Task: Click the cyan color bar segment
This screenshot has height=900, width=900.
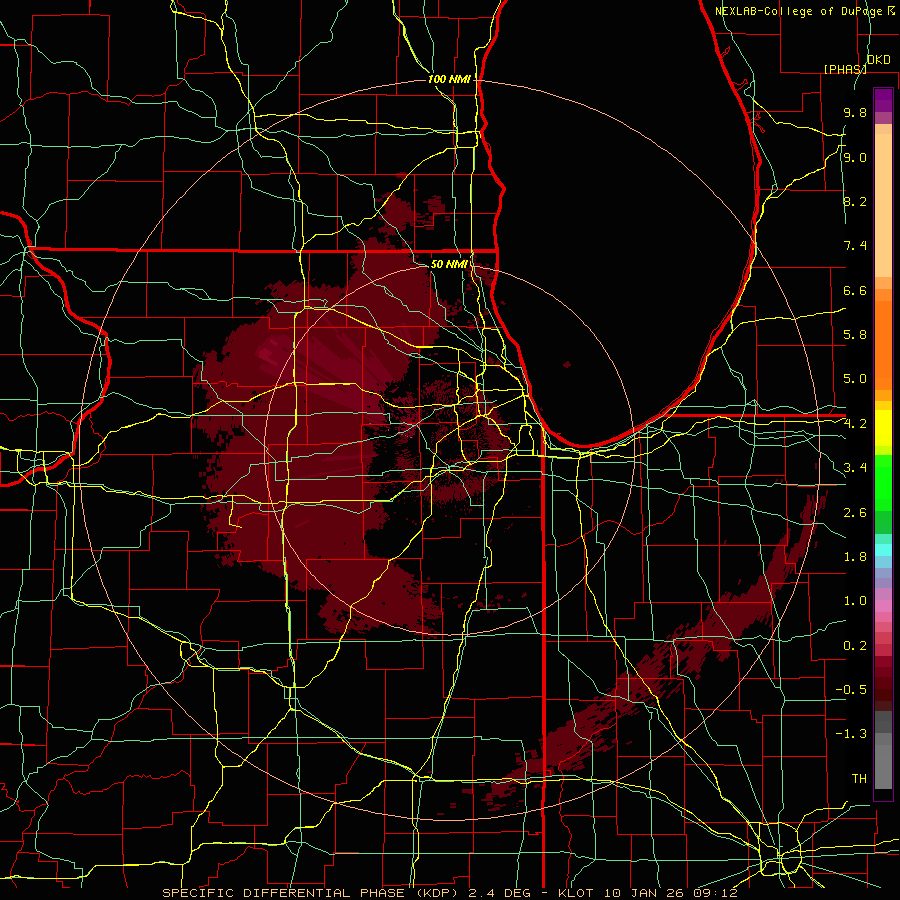Action: click(x=883, y=550)
